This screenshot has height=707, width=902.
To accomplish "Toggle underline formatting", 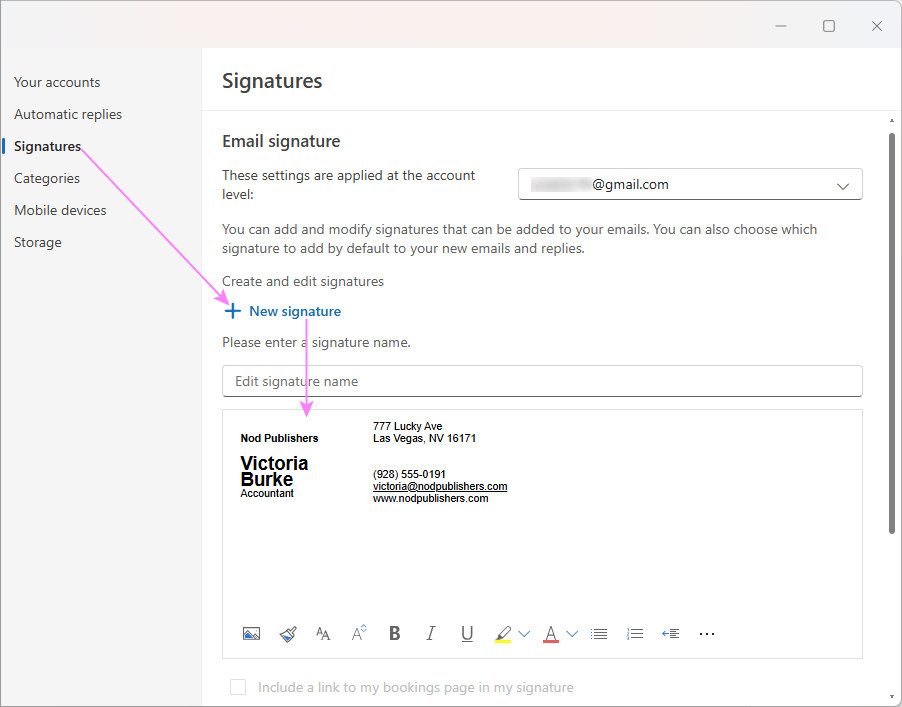I will click(x=467, y=634).
